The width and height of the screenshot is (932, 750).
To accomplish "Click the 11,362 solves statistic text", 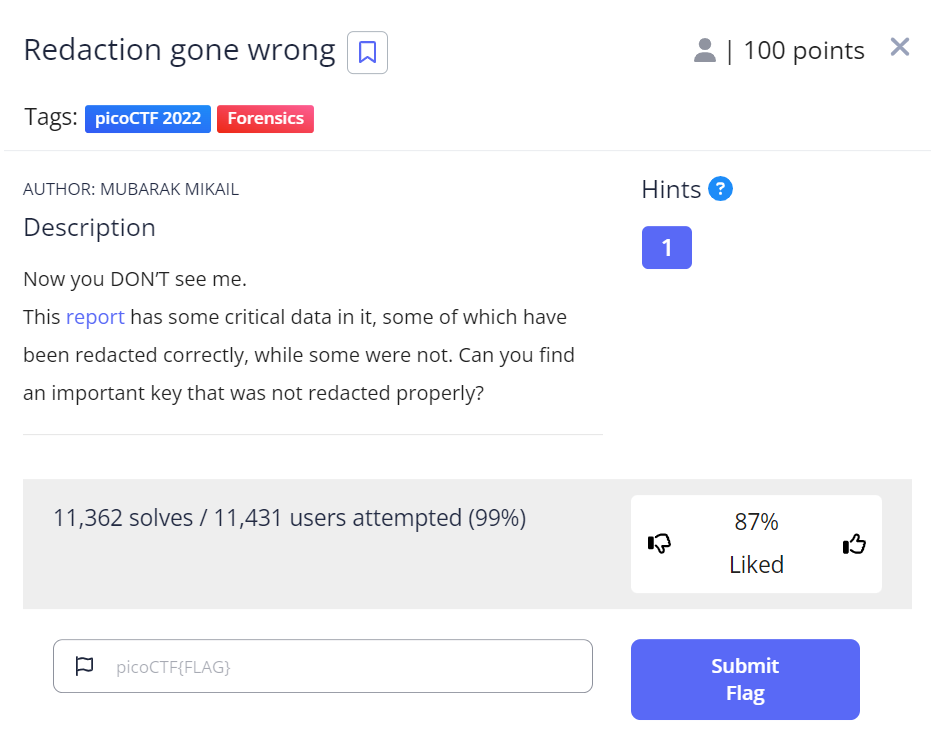I will [289, 518].
